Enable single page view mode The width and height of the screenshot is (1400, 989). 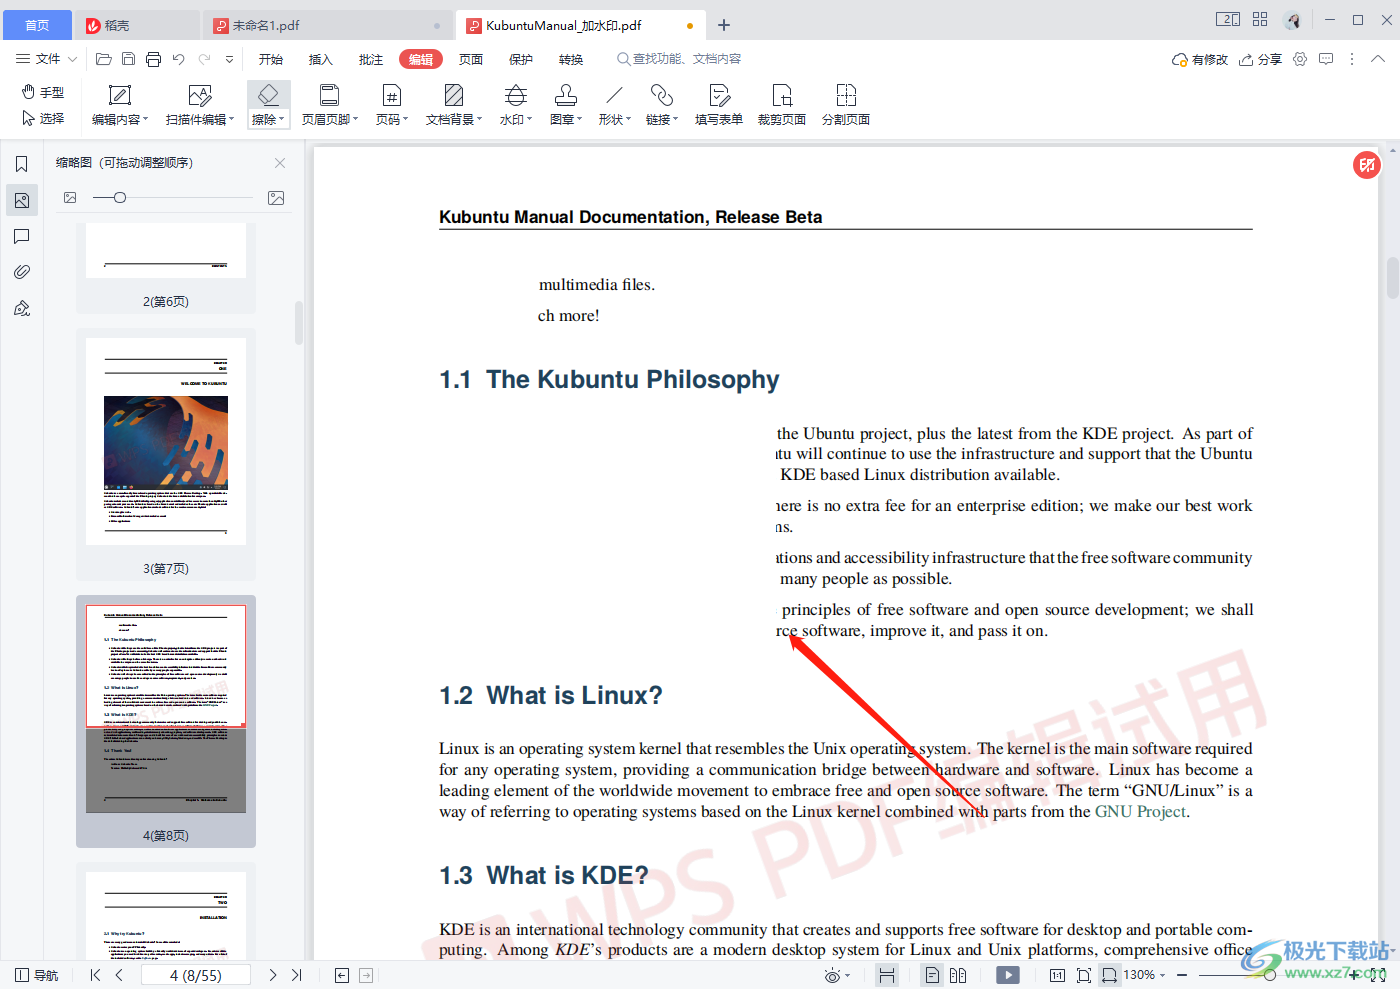pos(932,975)
